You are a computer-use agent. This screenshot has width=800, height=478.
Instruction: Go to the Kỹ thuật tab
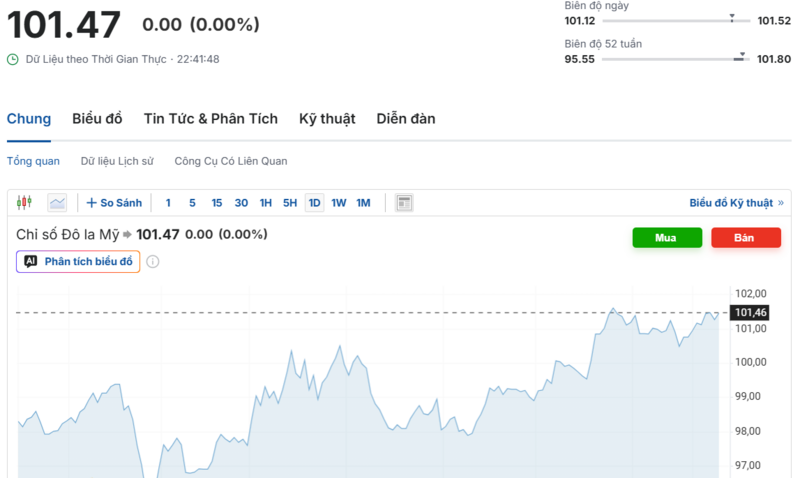tap(327, 119)
